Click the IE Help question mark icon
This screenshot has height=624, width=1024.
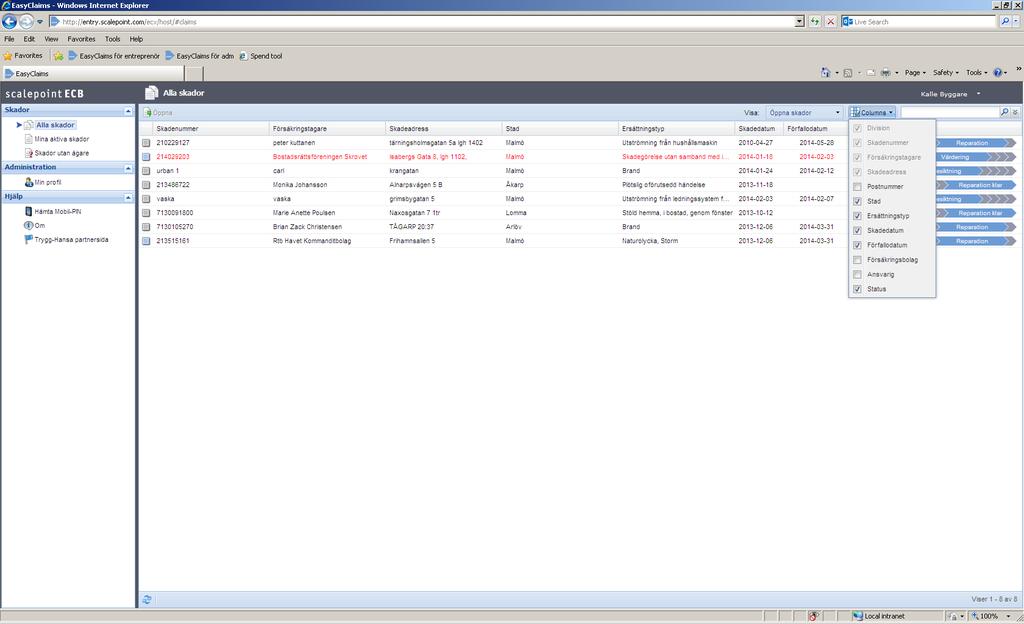coord(997,72)
